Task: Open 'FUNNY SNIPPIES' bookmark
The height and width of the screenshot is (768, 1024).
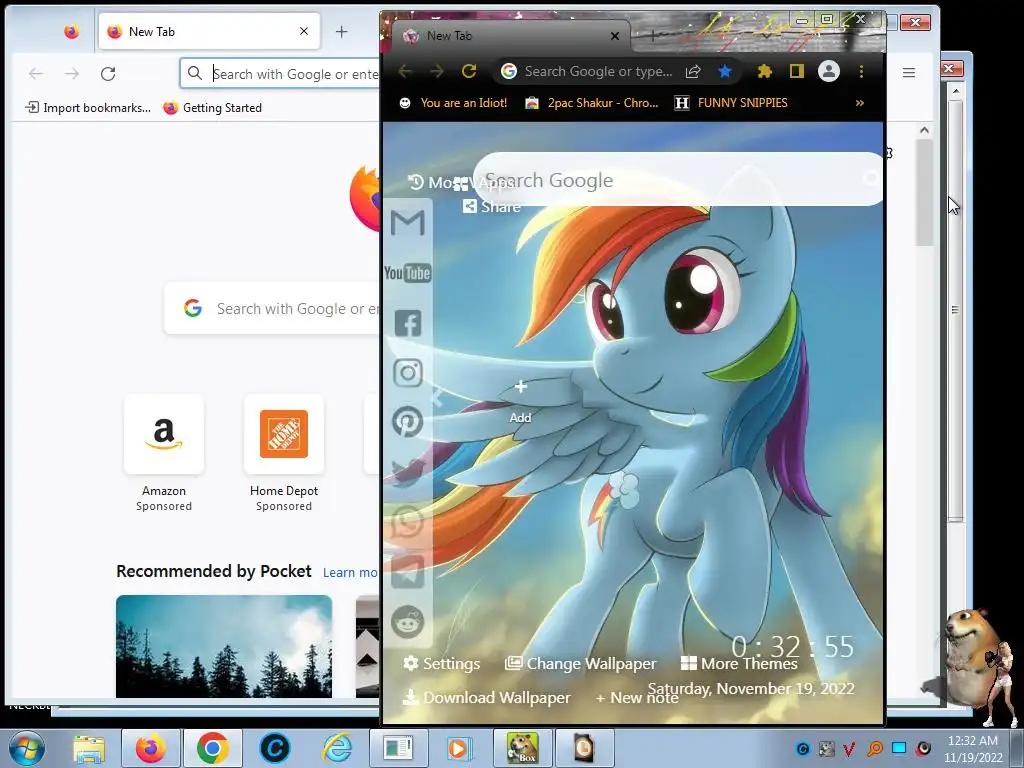Action: [731, 103]
